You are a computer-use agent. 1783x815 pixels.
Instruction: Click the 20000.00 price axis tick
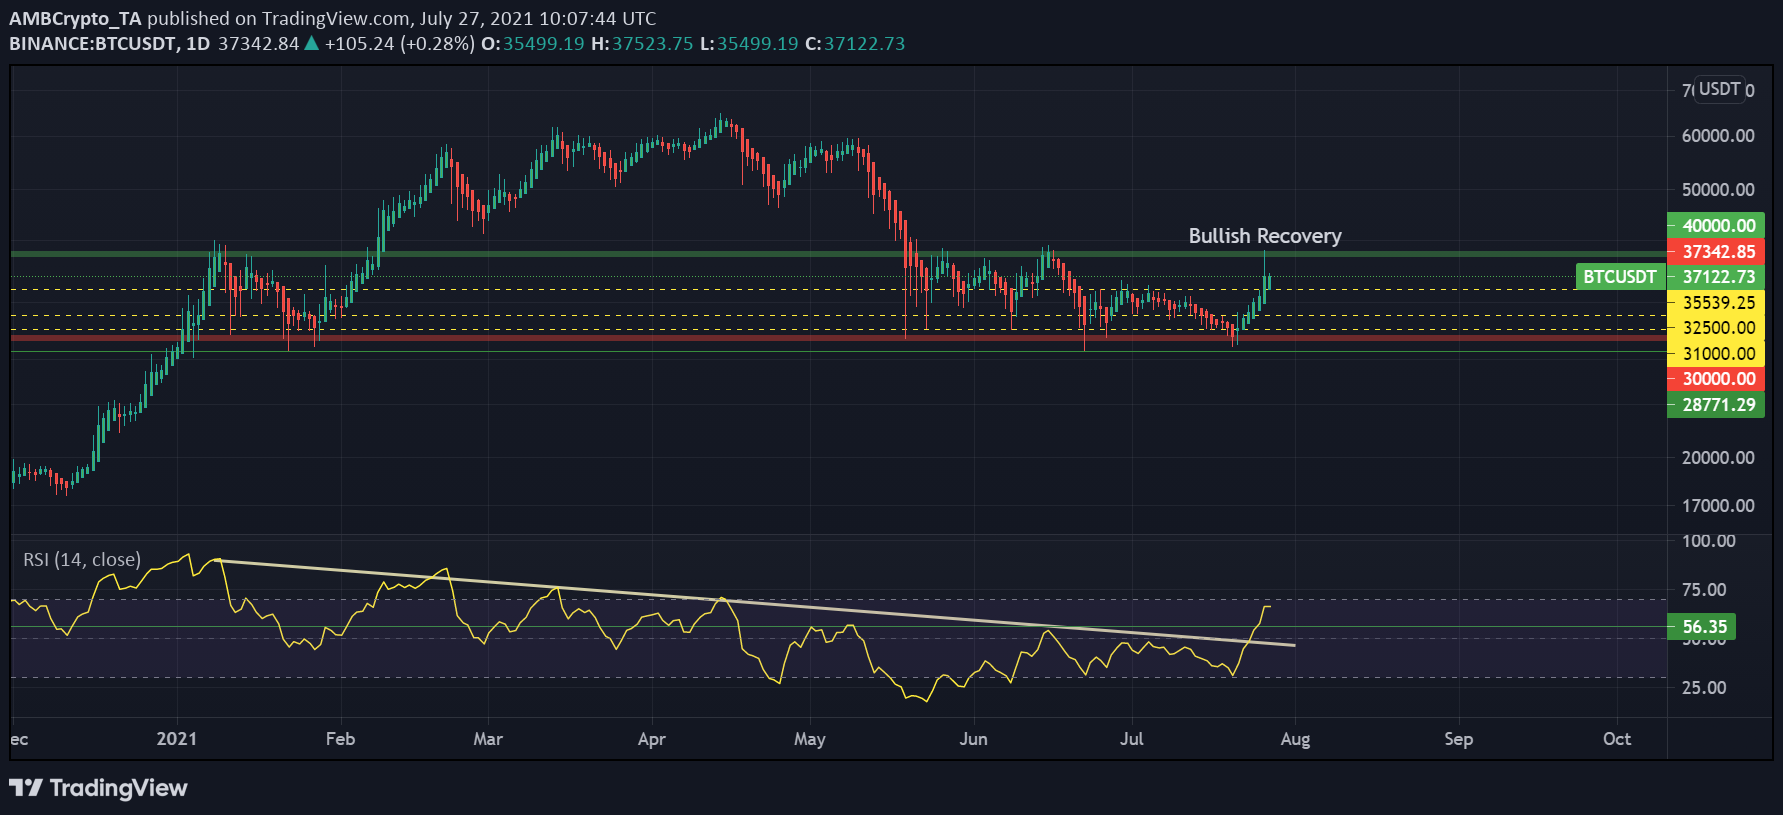pos(1718,458)
